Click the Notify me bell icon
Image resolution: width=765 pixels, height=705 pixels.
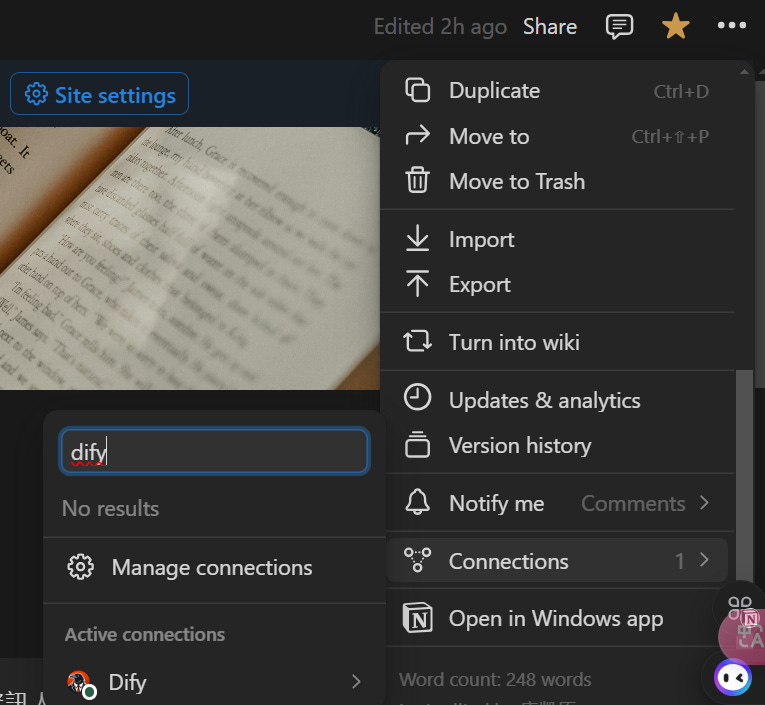[418, 502]
